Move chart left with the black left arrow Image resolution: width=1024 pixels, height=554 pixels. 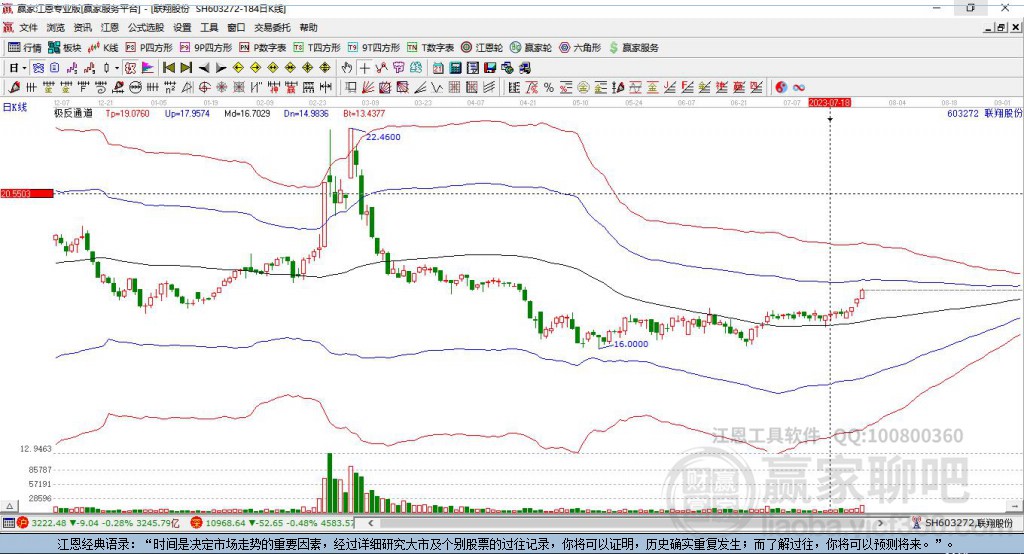(204, 68)
